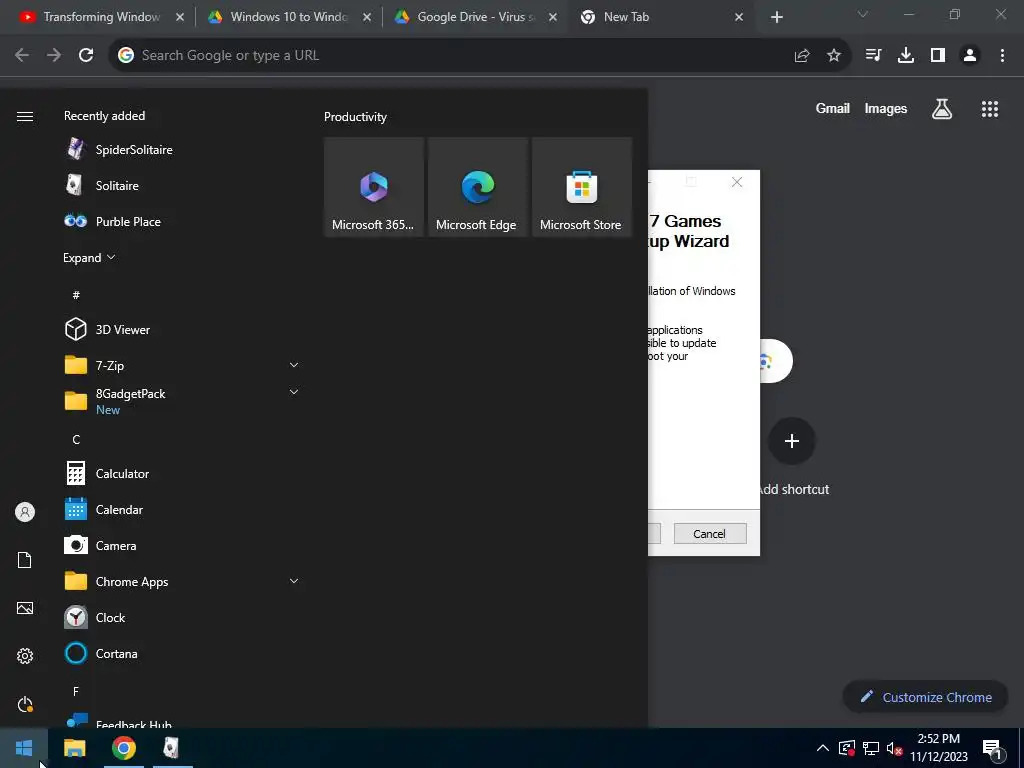1024x768 pixels.
Task: Open File Explorer from taskbar
Action: (74, 748)
